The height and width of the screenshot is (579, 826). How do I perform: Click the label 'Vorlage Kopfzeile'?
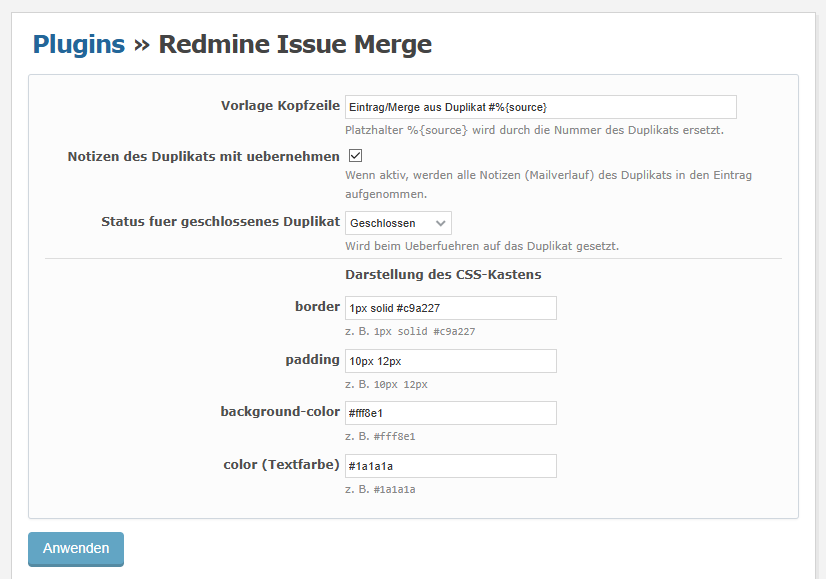(x=280, y=106)
